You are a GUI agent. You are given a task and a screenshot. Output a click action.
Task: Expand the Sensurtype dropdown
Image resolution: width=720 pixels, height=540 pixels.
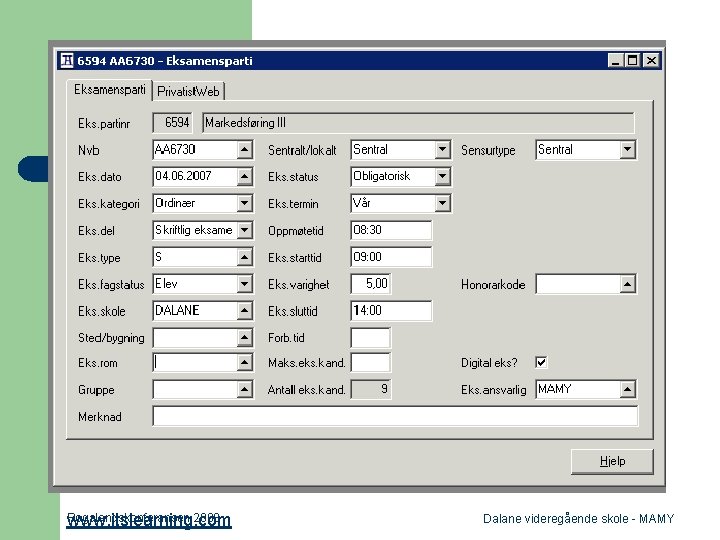(x=627, y=150)
